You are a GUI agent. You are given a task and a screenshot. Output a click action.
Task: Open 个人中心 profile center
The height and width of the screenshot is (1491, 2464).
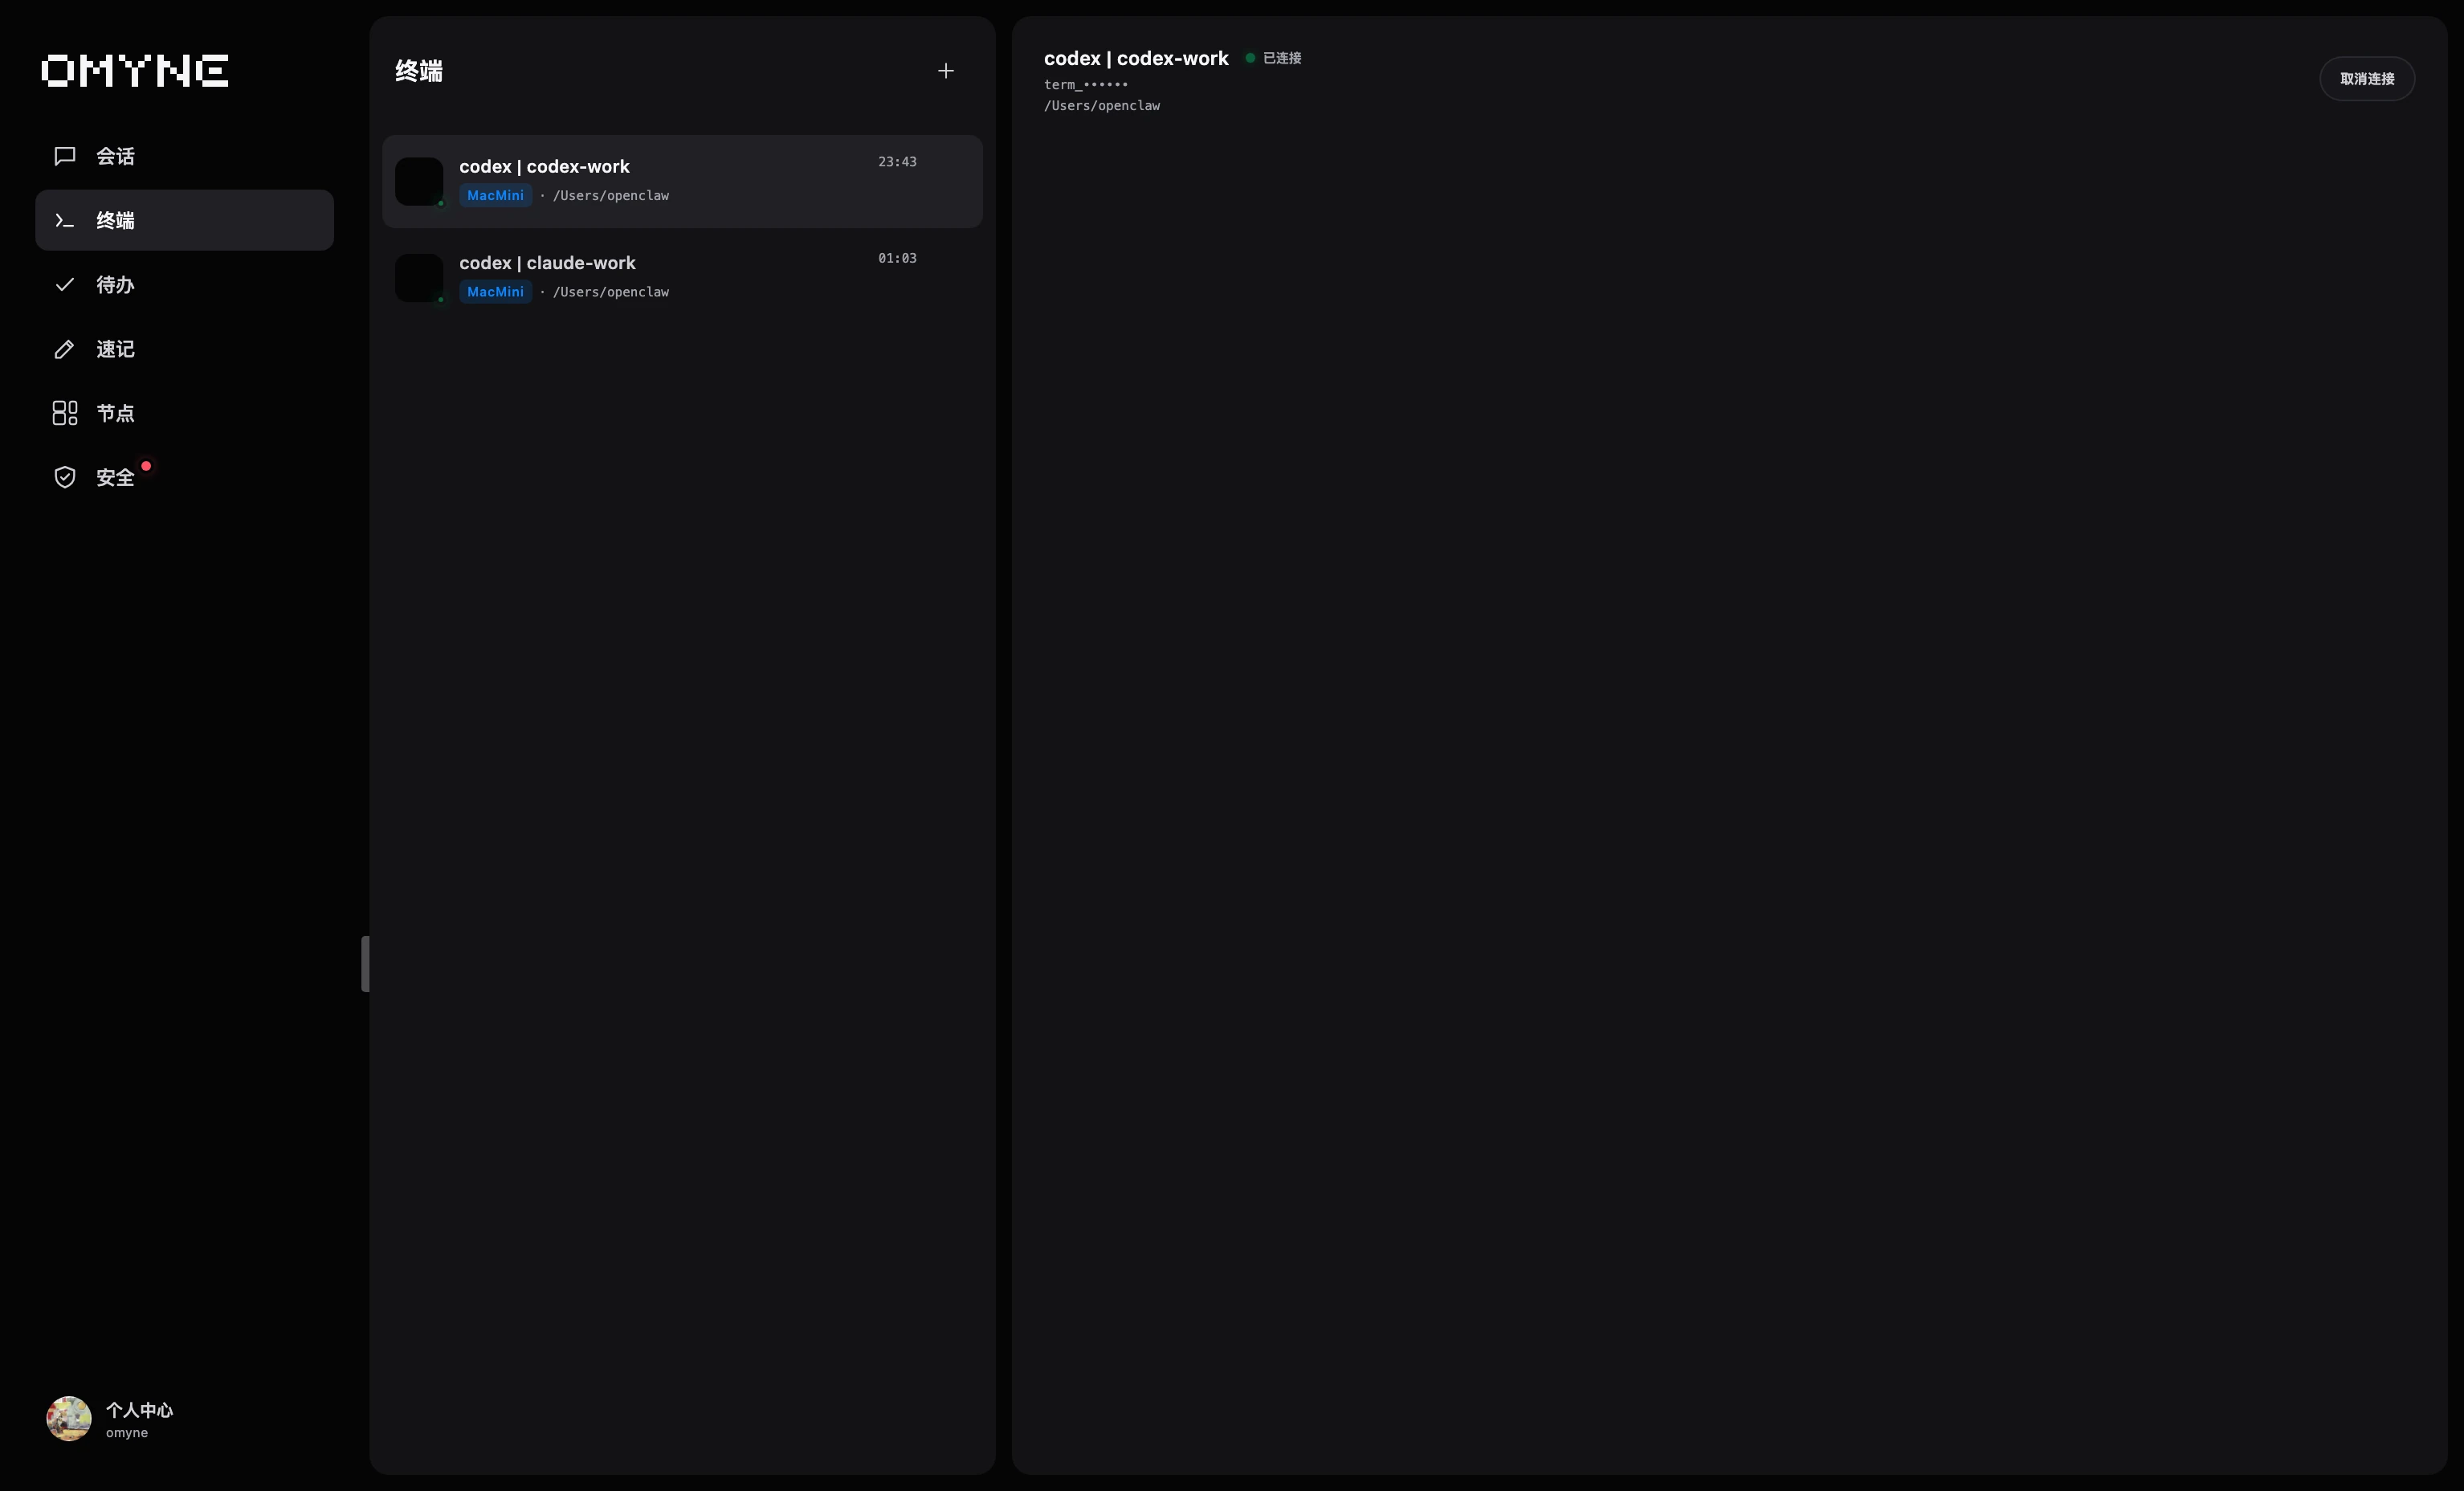coord(139,1410)
